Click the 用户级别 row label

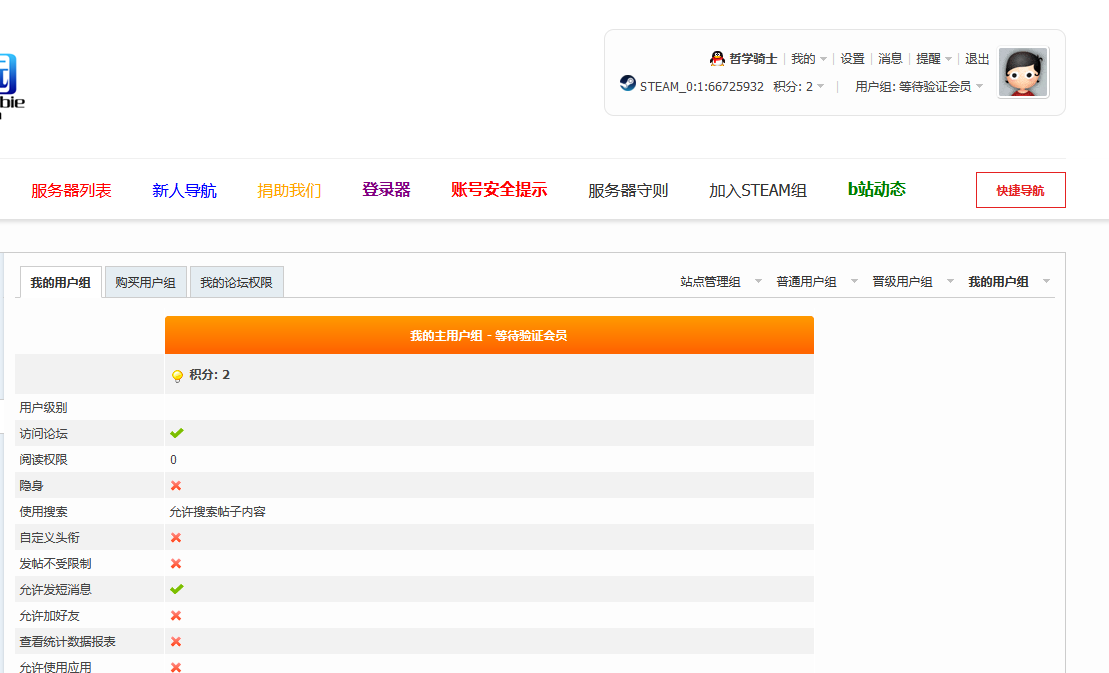pos(43,408)
